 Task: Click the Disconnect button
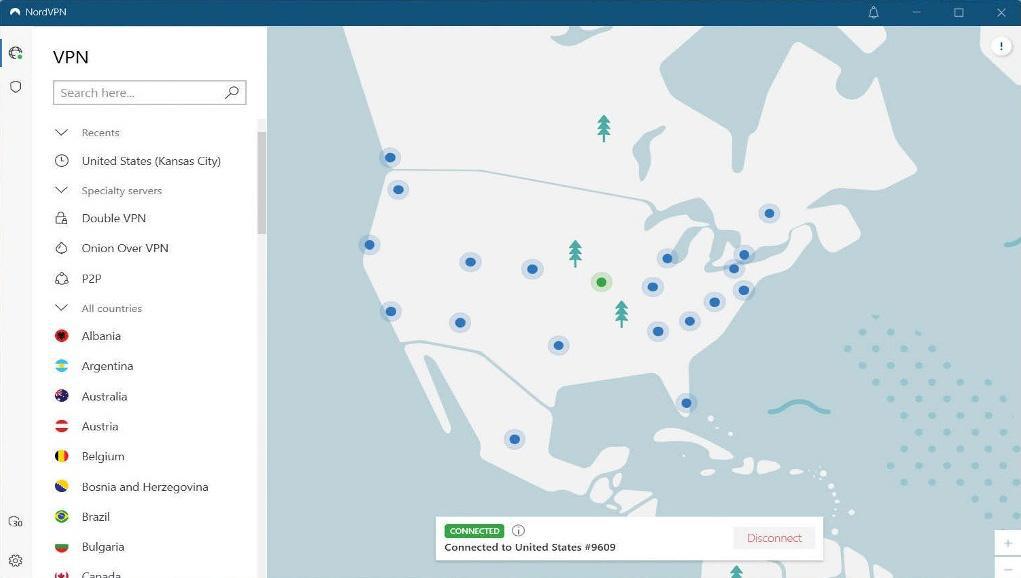[x=774, y=538]
